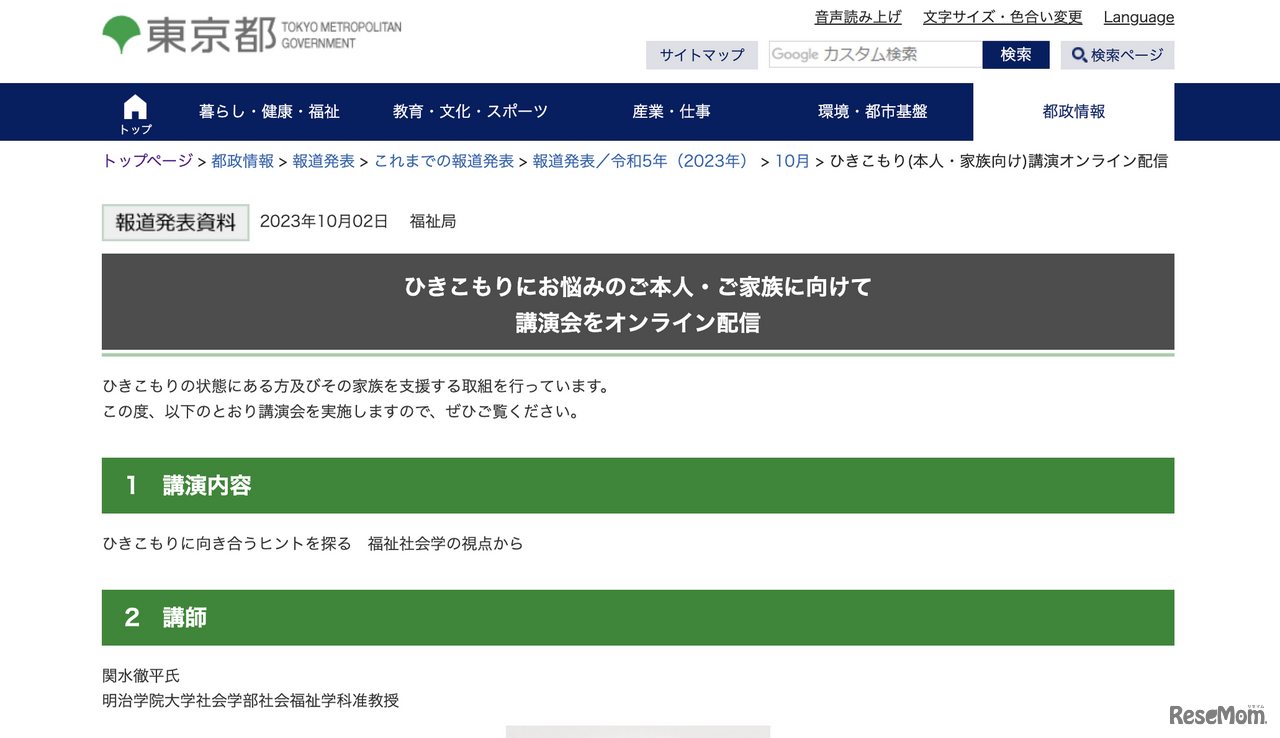This screenshot has height=738, width=1280.
Task: Go to the 10月 breadcrumb link
Action: pos(792,160)
